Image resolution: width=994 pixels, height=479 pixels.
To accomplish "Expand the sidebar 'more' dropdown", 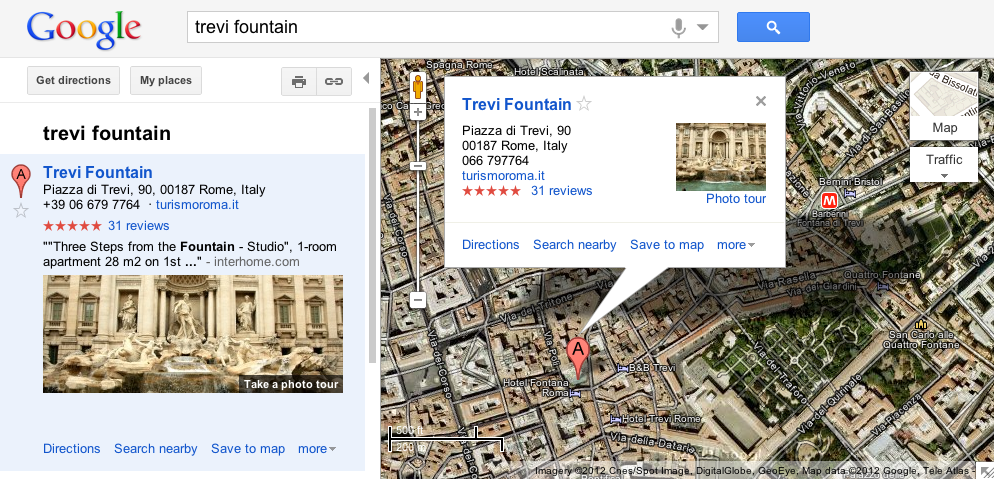I will coord(317,449).
